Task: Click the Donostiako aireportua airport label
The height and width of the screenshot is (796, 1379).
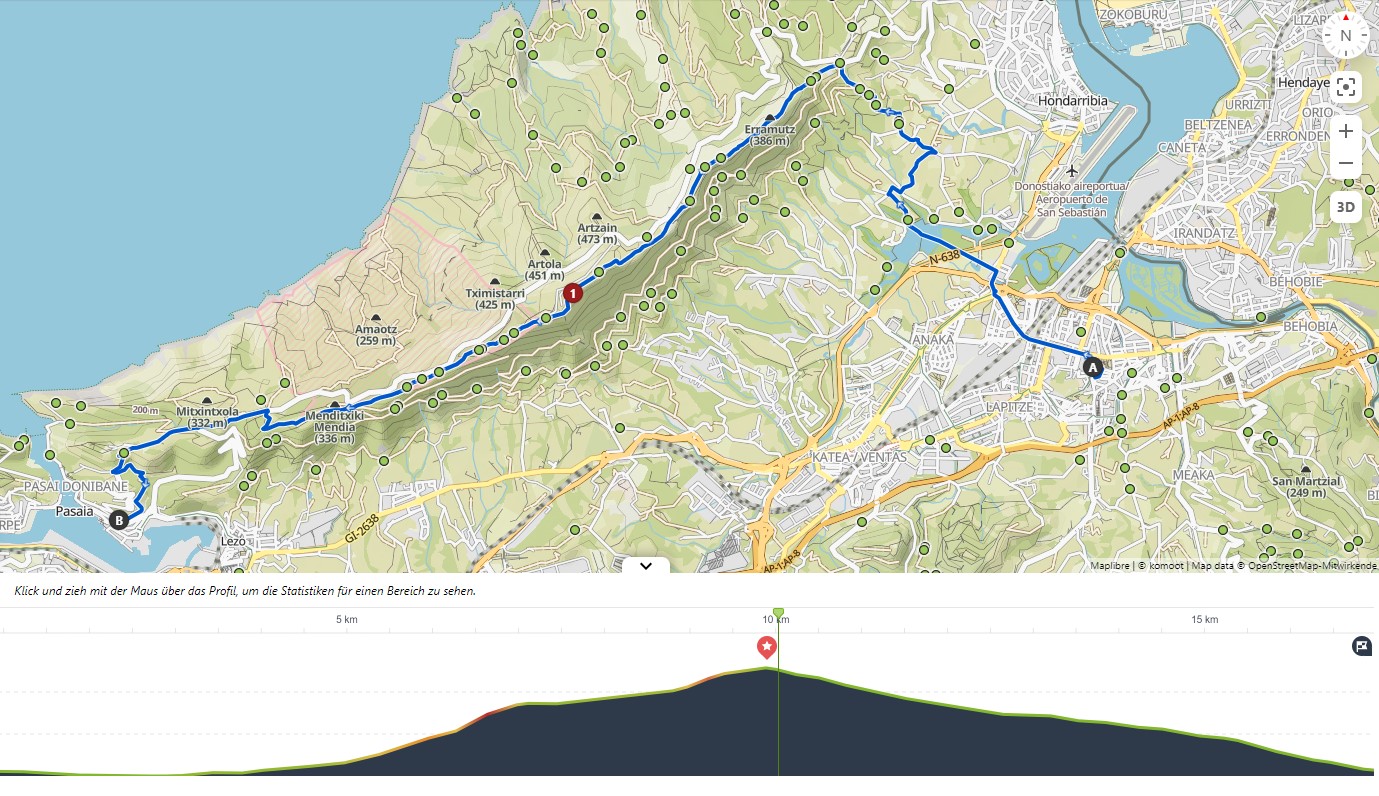Action: click(x=1071, y=199)
